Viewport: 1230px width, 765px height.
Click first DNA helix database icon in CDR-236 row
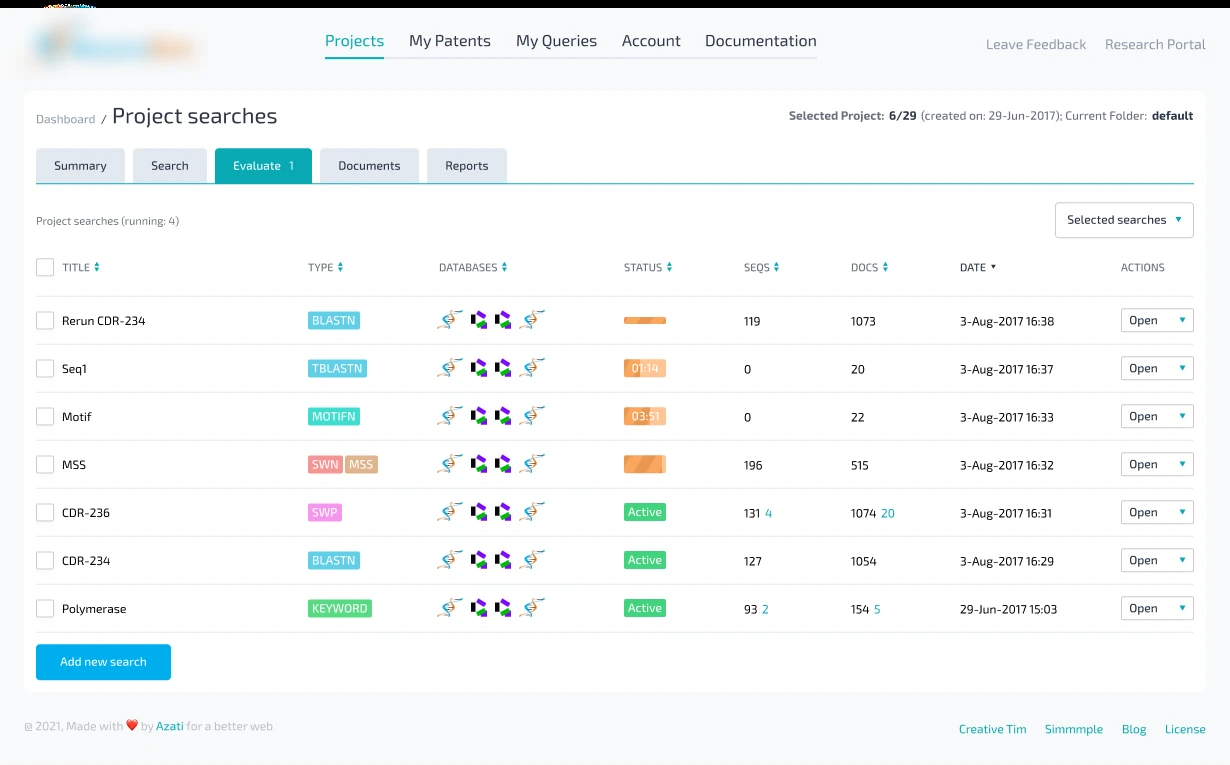(x=451, y=512)
